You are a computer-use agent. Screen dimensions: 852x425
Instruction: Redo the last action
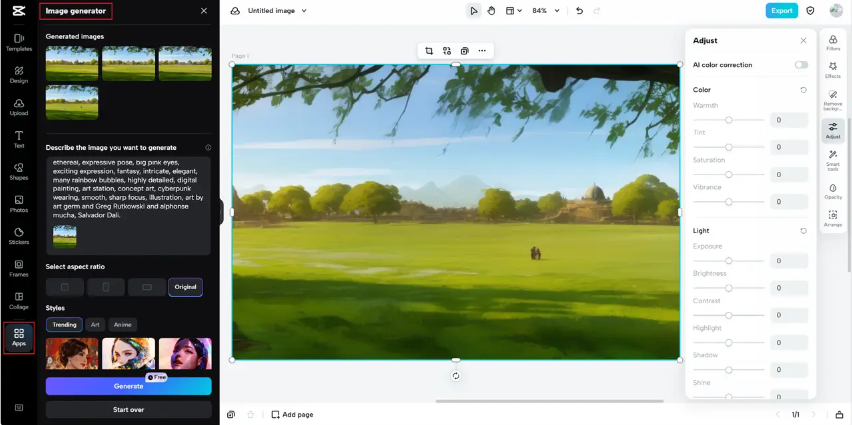click(x=597, y=11)
